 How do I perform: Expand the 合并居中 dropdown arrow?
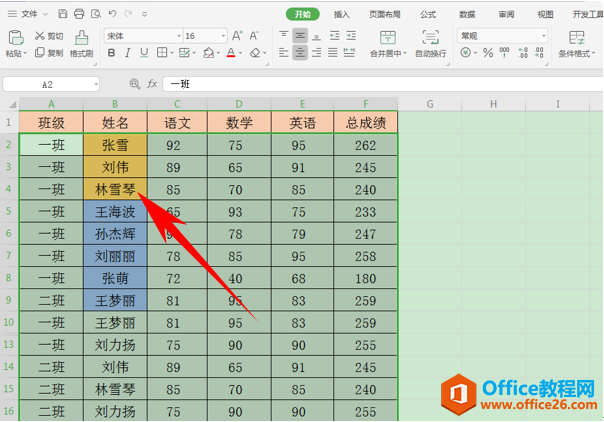tap(404, 54)
